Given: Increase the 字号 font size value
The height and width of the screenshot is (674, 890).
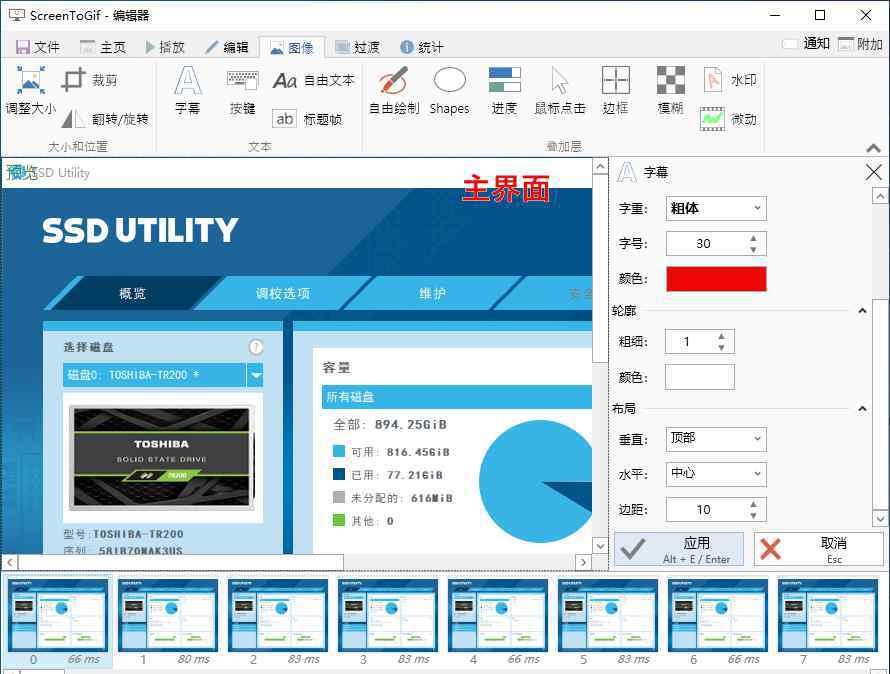Looking at the screenshot, I should pyautogui.click(x=753, y=238).
